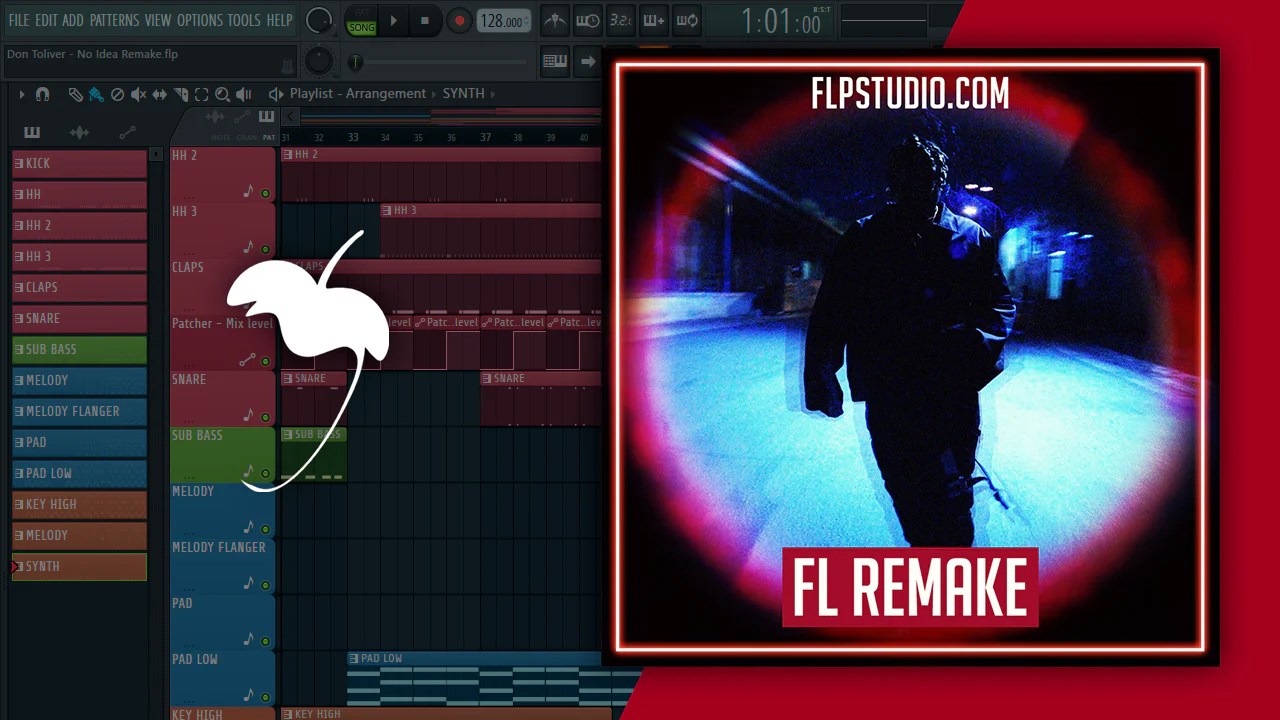Open the EDIT menu
This screenshot has width=1280, height=720.
[x=46, y=20]
